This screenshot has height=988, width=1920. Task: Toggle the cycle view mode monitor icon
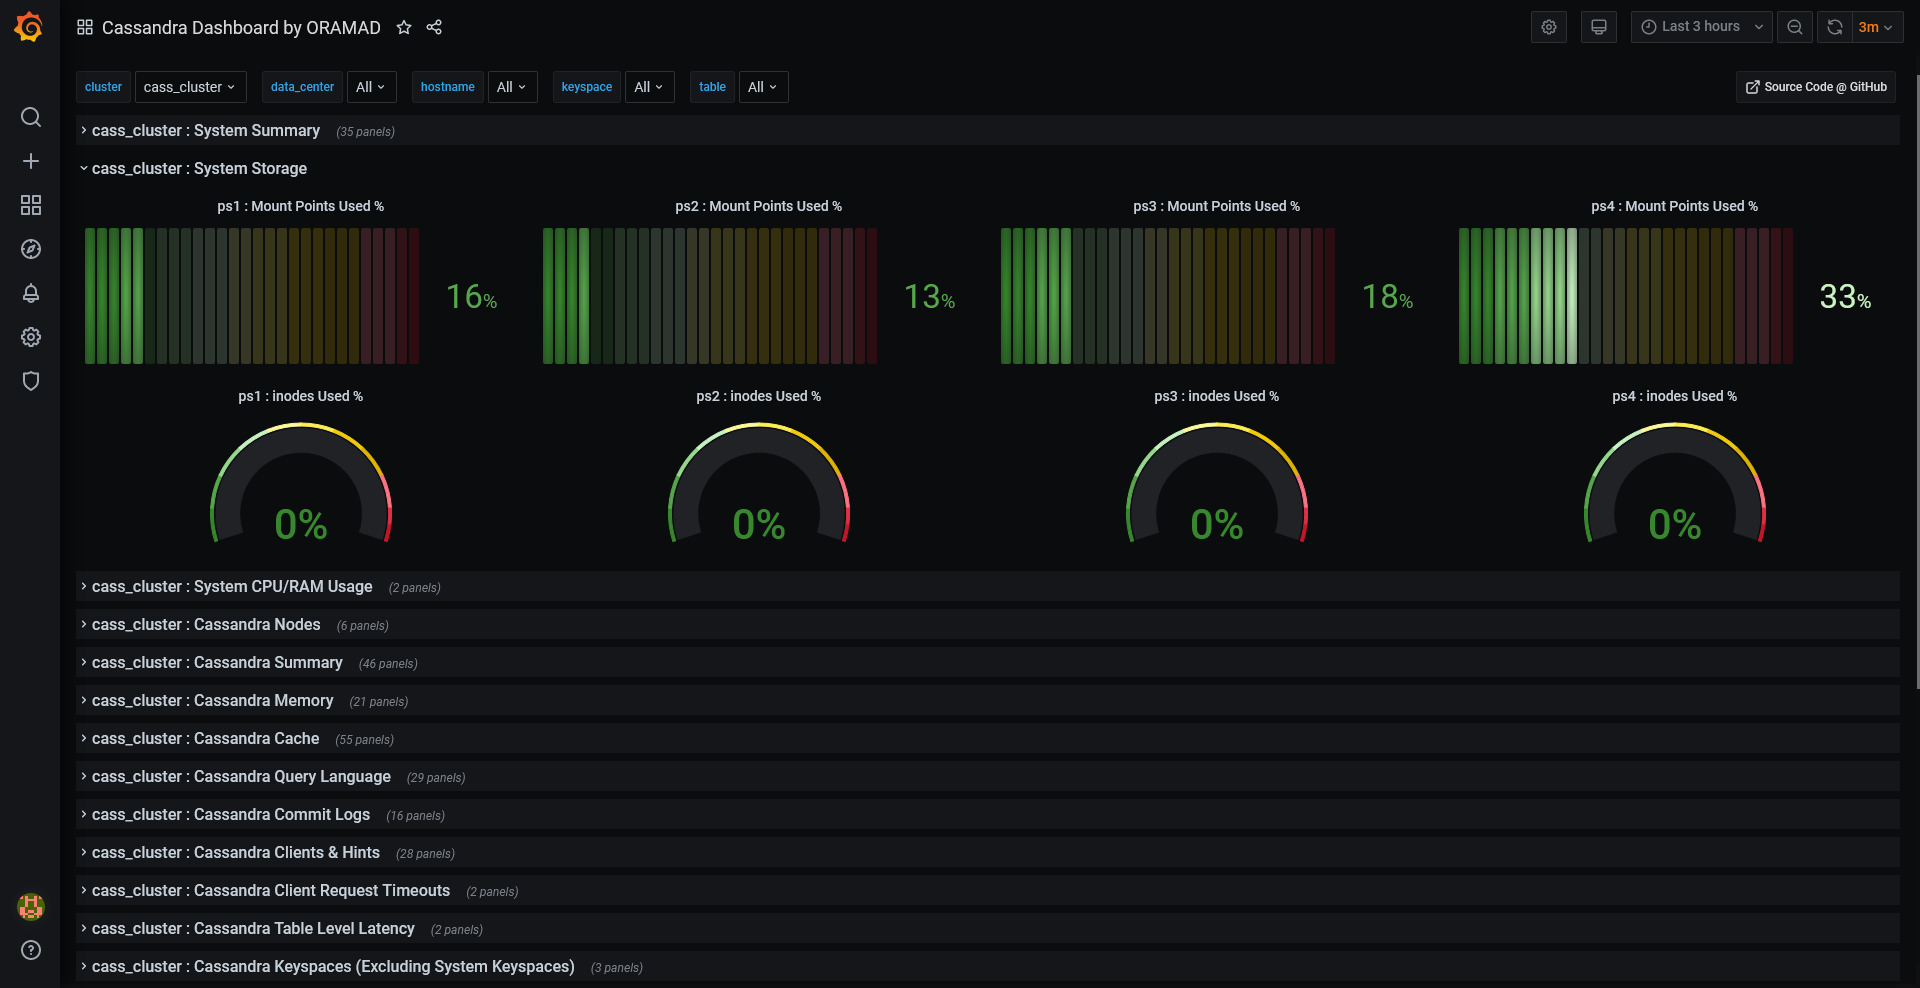1599,27
